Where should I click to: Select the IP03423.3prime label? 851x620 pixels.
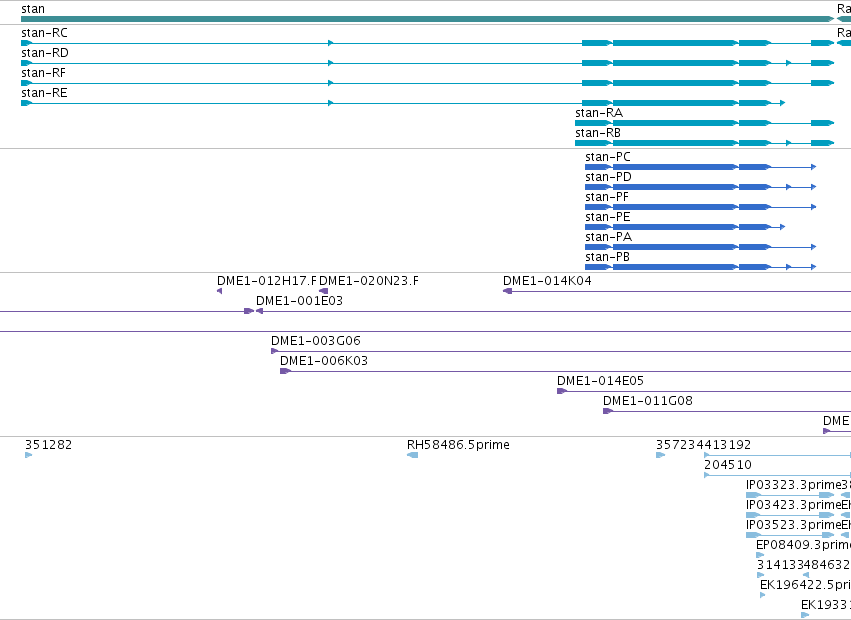point(793,505)
